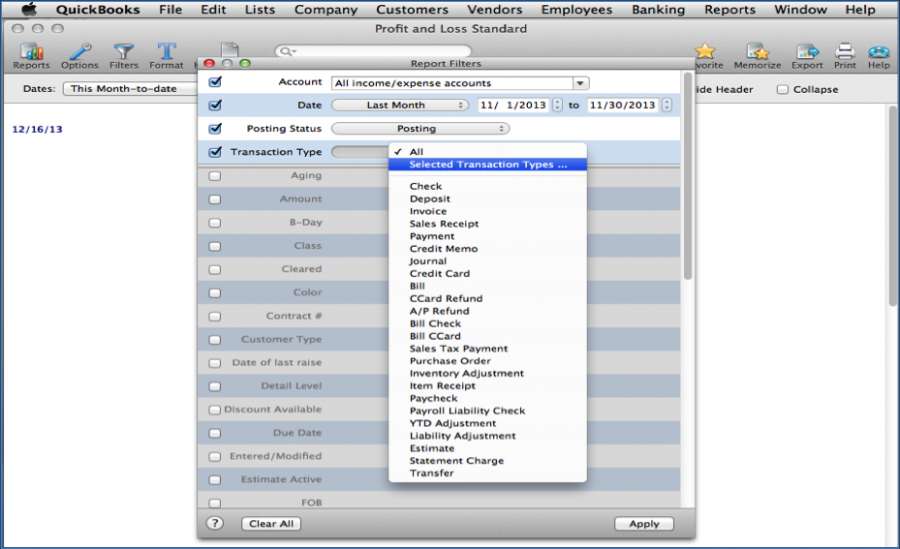900x549 pixels.
Task: Enable the Customer Type filter checkbox
Action: pyautogui.click(x=215, y=340)
